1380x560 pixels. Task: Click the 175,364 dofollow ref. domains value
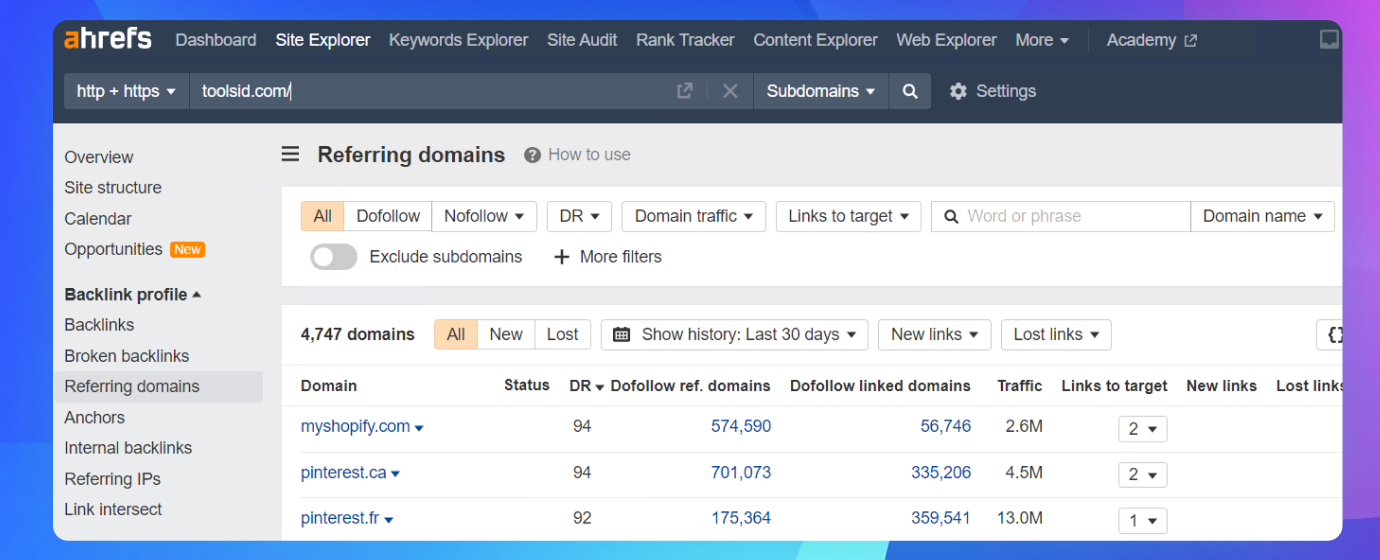pyautogui.click(x=741, y=518)
